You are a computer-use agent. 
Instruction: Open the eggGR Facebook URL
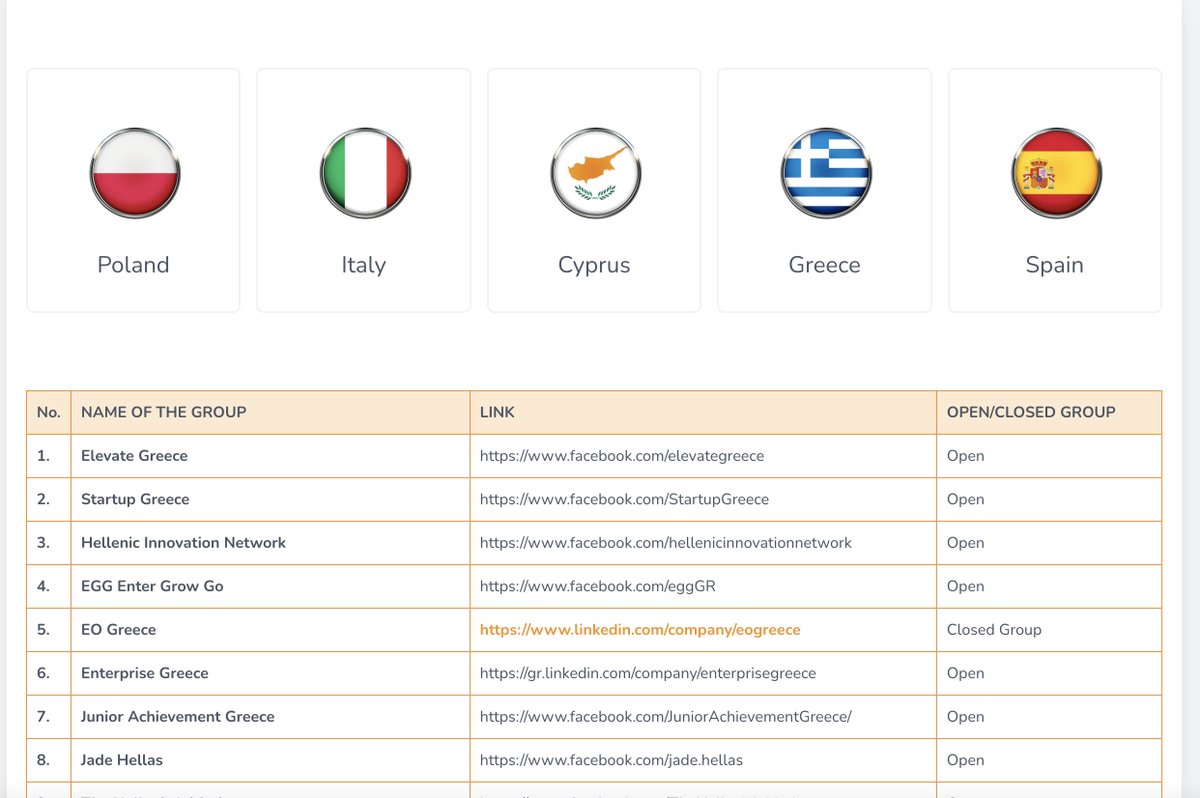pos(598,587)
